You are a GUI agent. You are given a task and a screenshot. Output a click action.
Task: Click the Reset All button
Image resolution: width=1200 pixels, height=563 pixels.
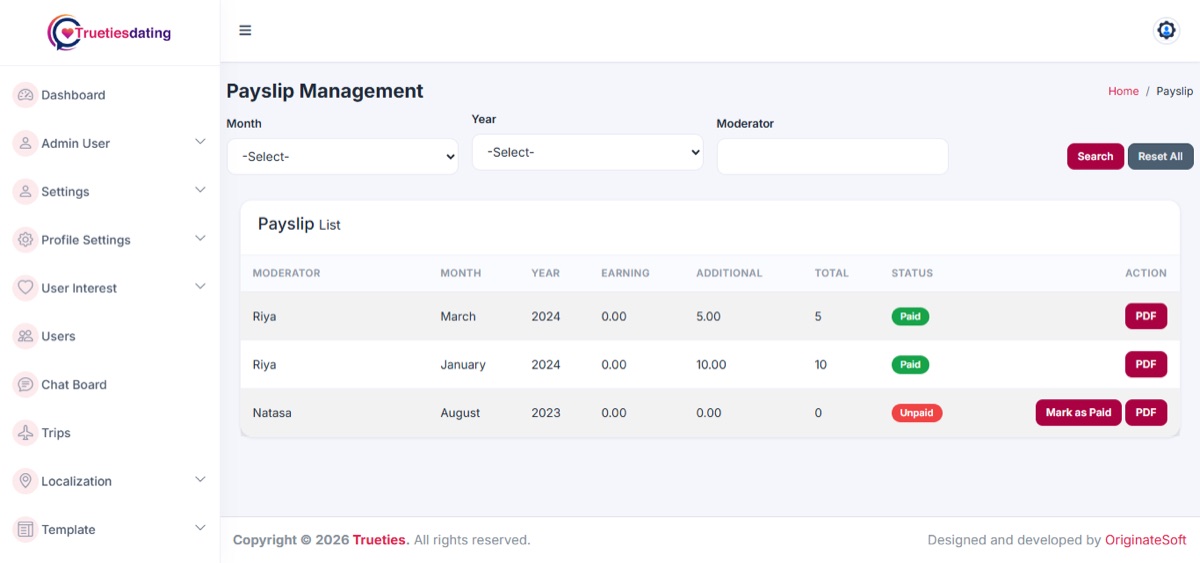1161,156
